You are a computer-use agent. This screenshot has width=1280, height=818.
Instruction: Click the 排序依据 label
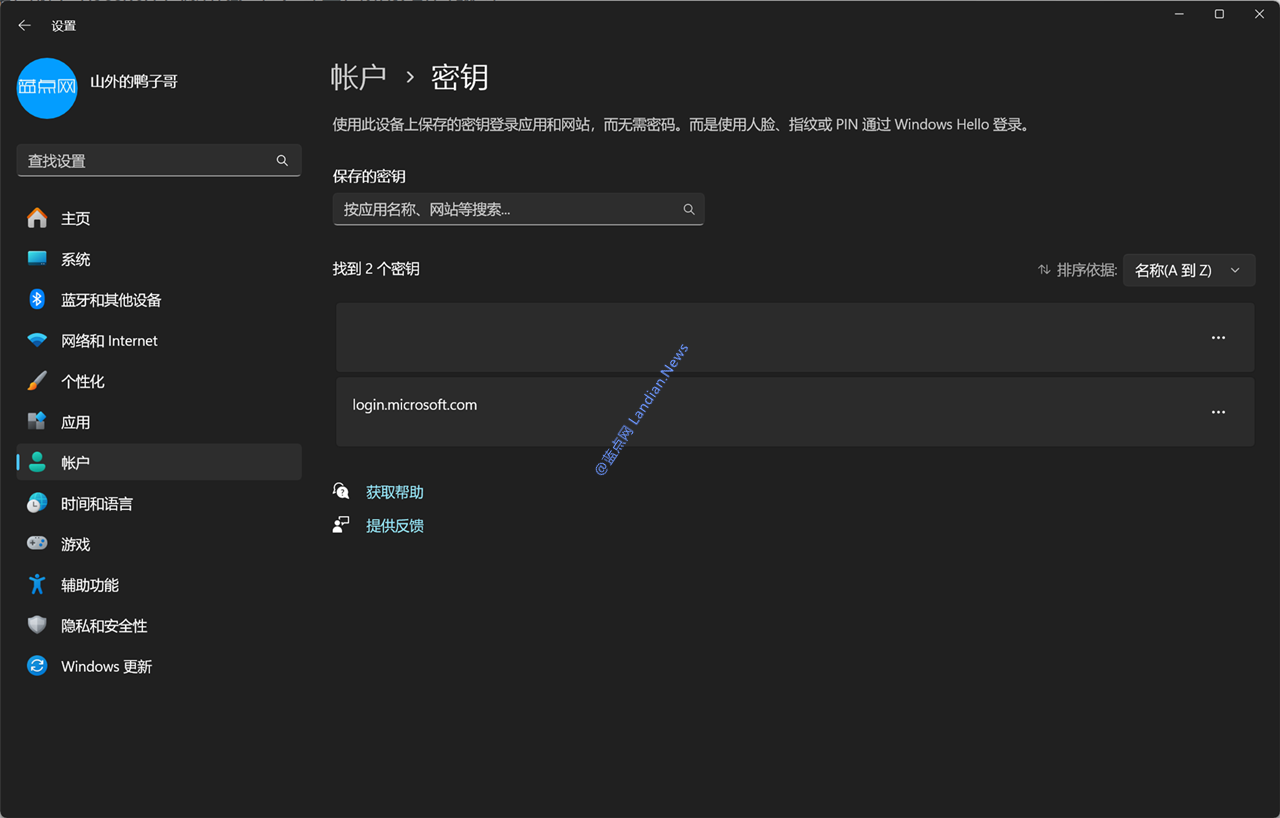tap(1087, 270)
